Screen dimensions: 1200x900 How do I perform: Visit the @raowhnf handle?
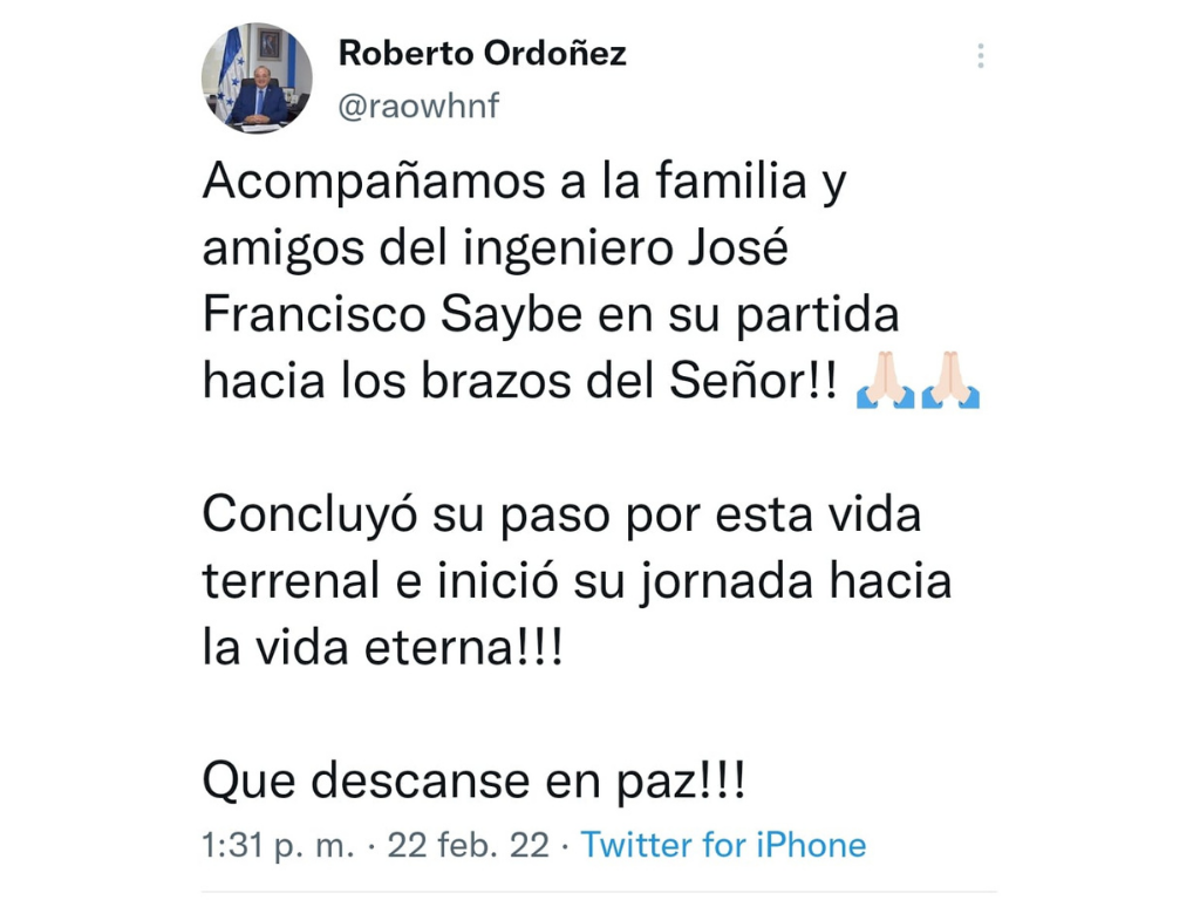(419, 106)
